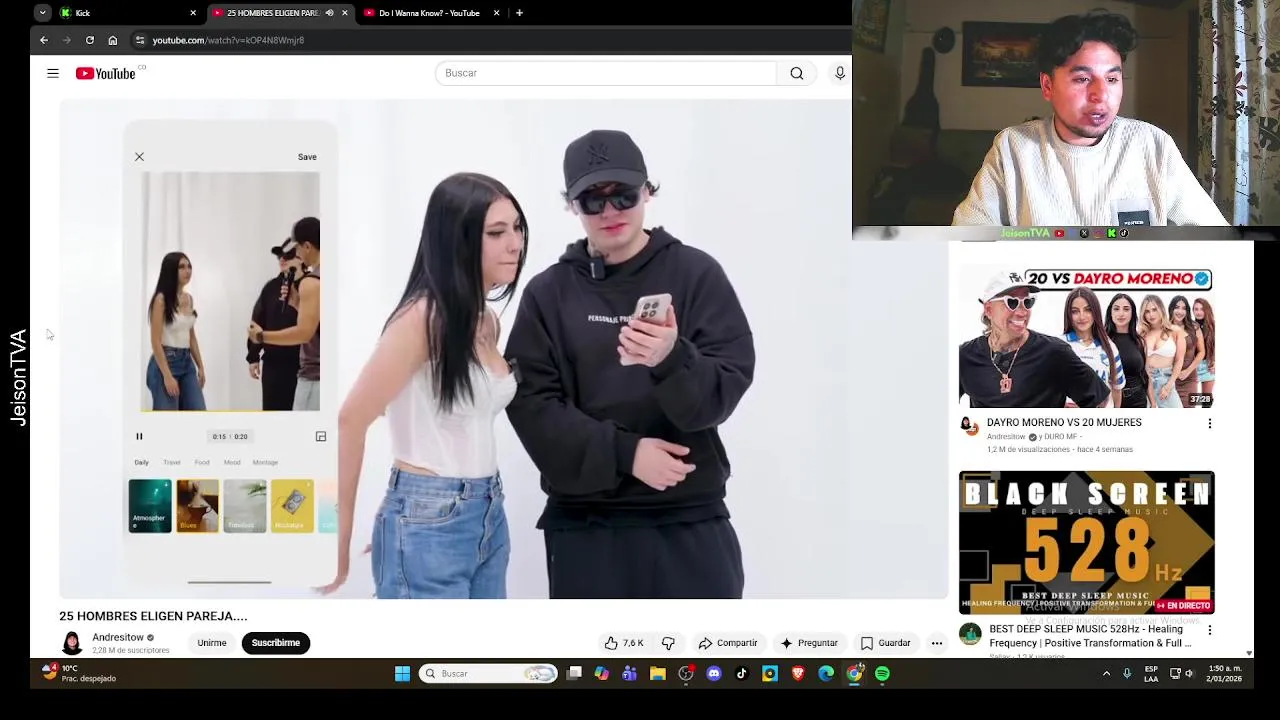This screenshot has height=720, width=1280.
Task: Open the ESP LAA language switcher
Action: pos(1152,673)
